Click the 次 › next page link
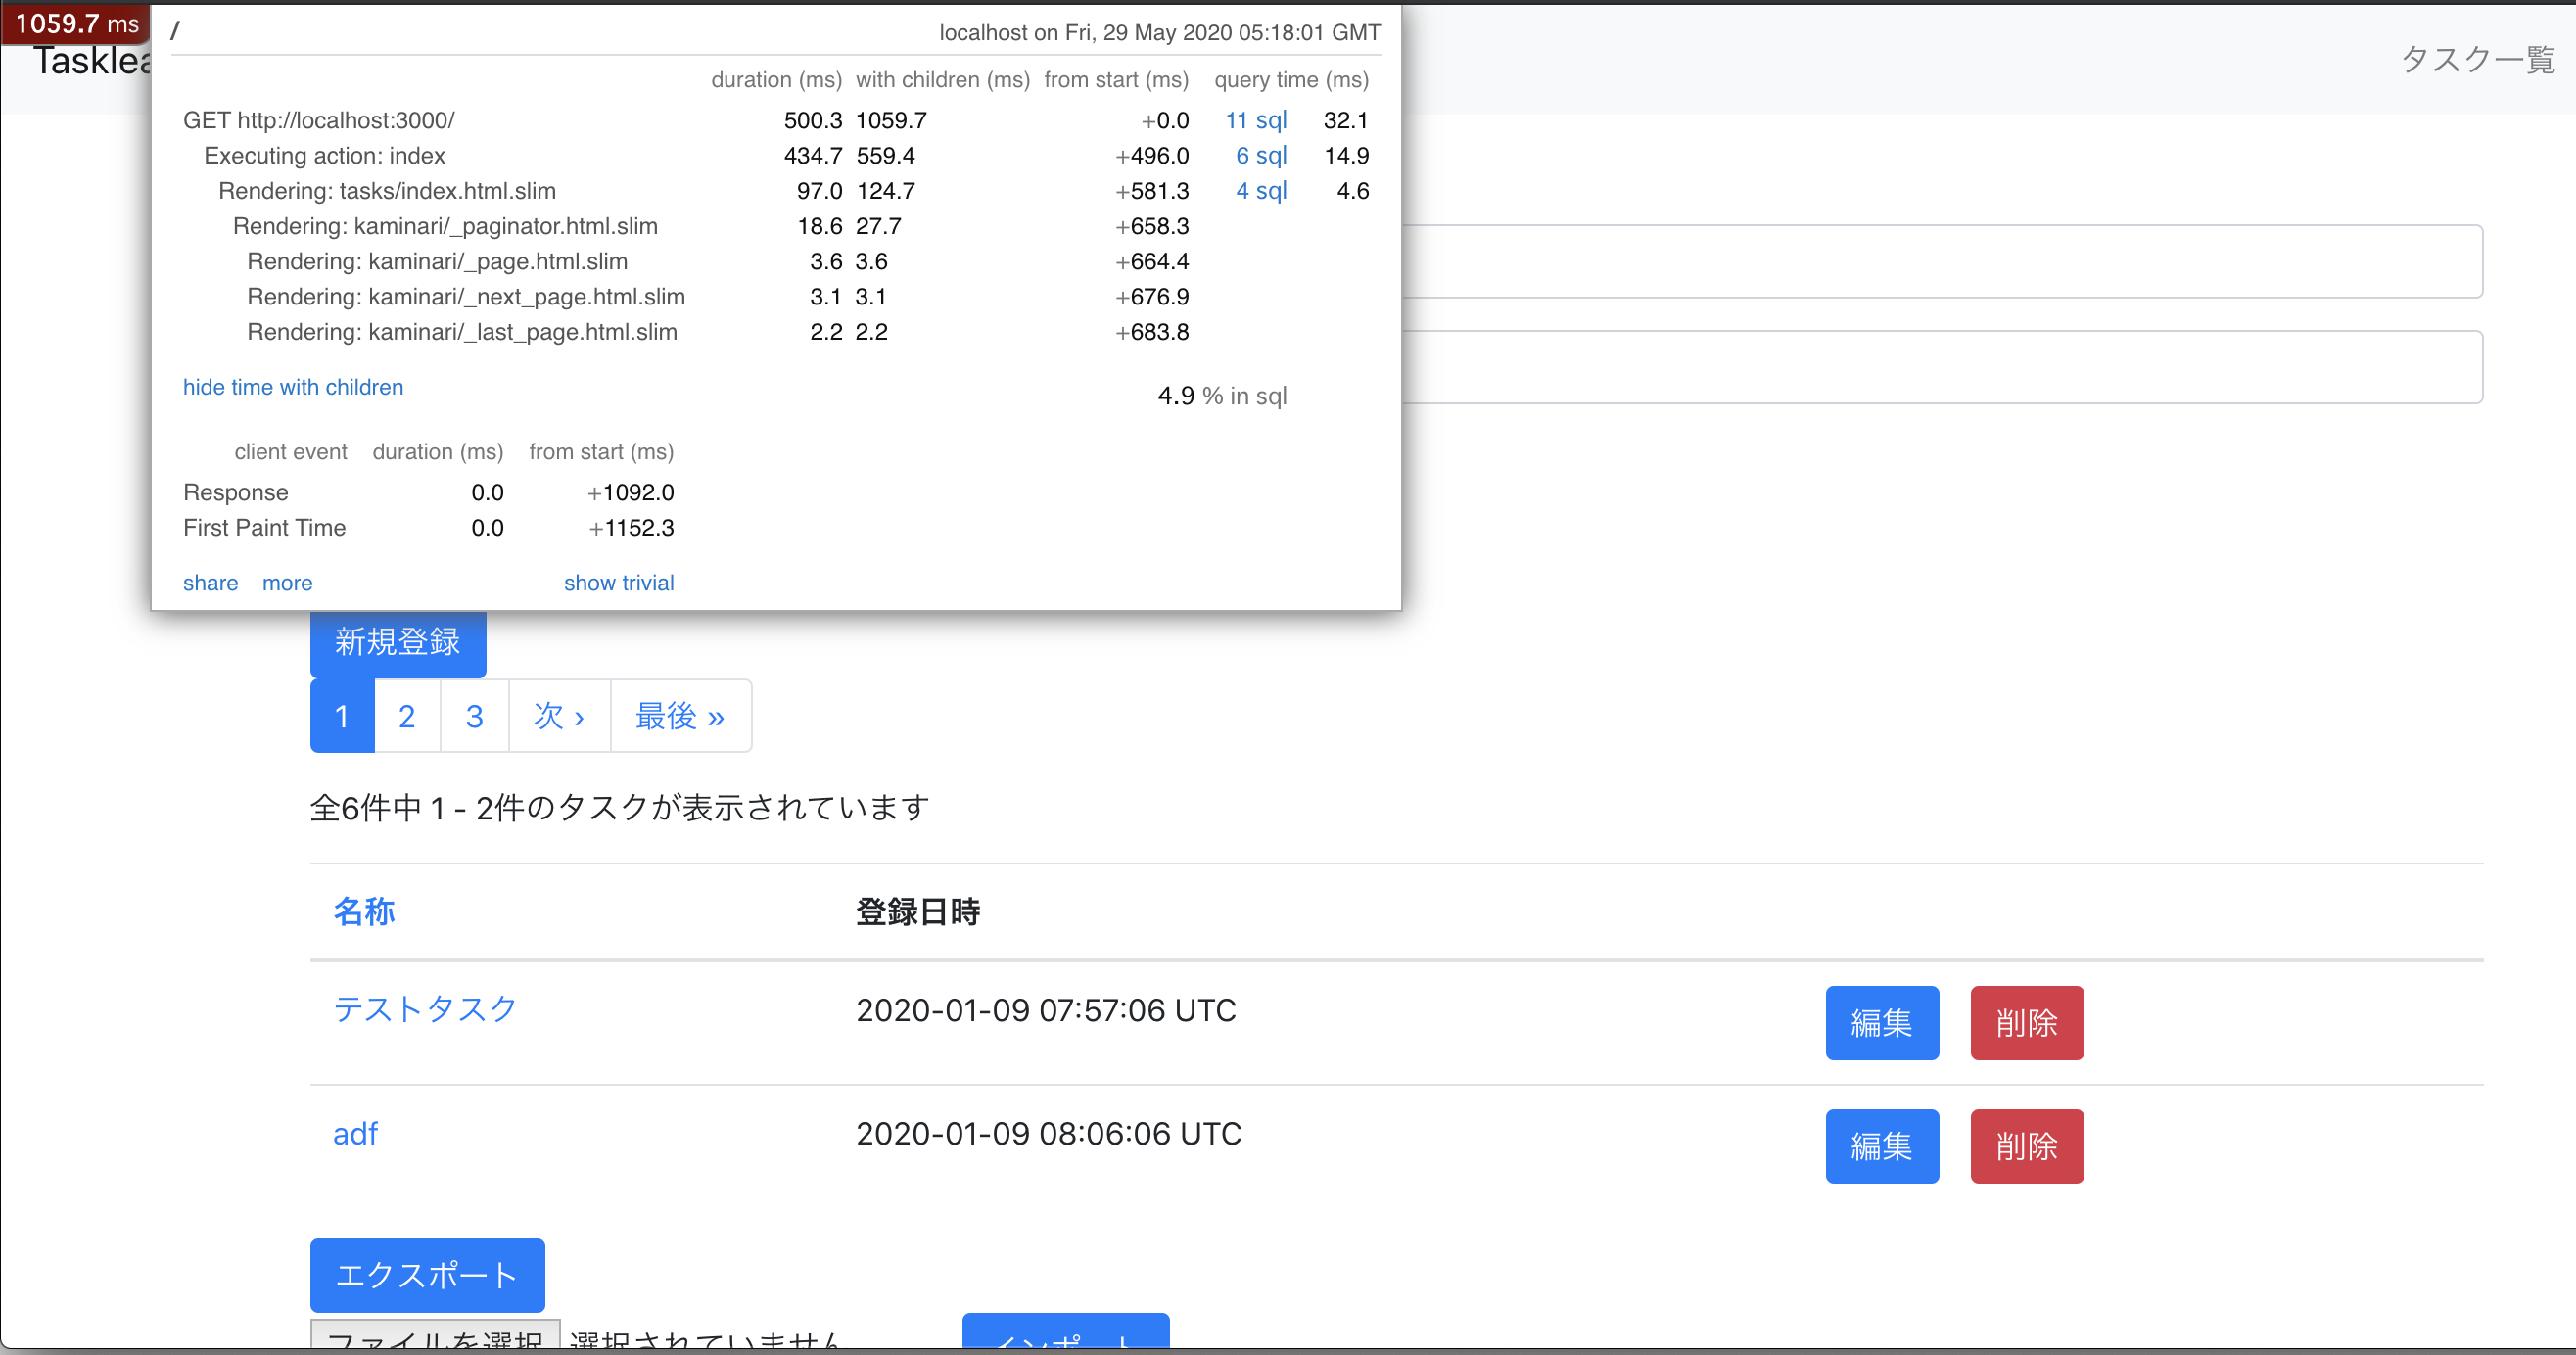2576x1355 pixels. point(559,716)
